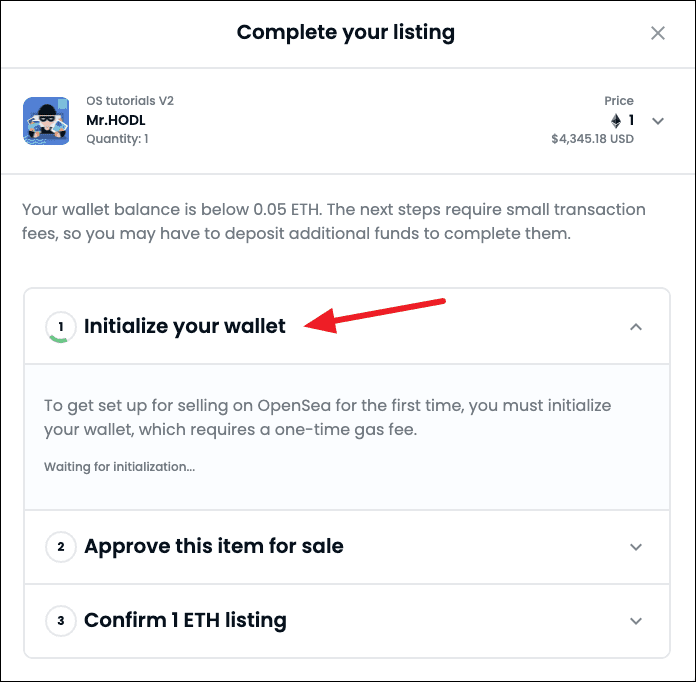
Task: Open the Approve this item for sale step
Action: point(214,547)
